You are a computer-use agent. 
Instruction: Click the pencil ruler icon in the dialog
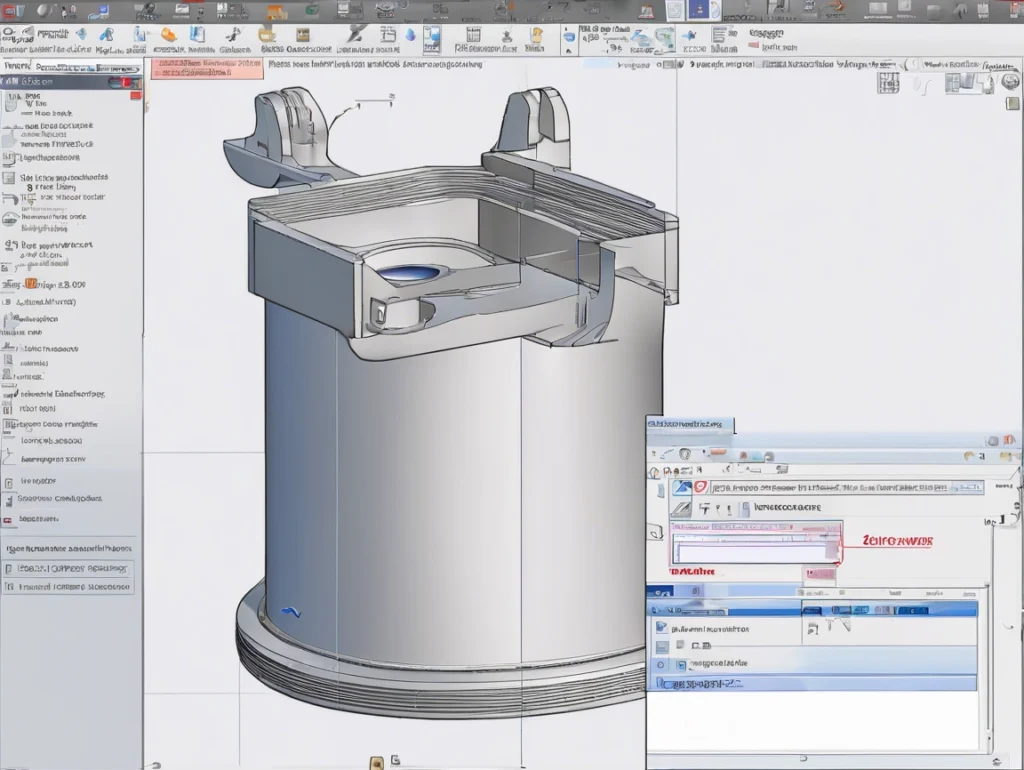(681, 508)
